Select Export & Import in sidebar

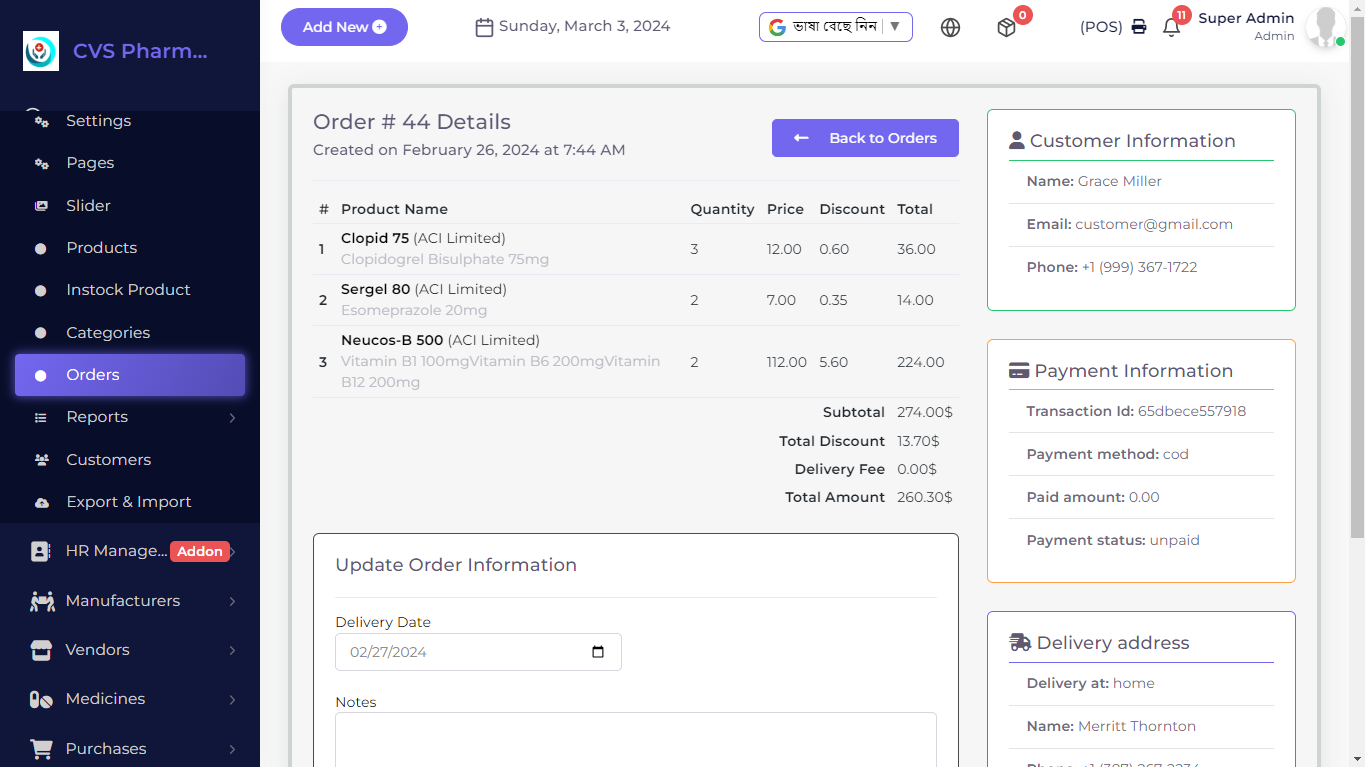(x=128, y=502)
